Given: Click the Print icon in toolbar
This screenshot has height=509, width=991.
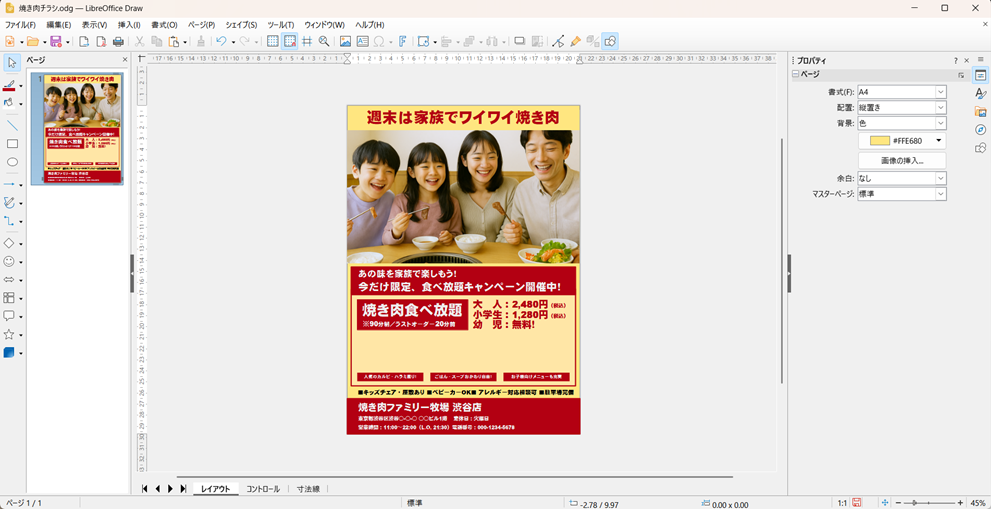Looking at the screenshot, I should (118, 42).
